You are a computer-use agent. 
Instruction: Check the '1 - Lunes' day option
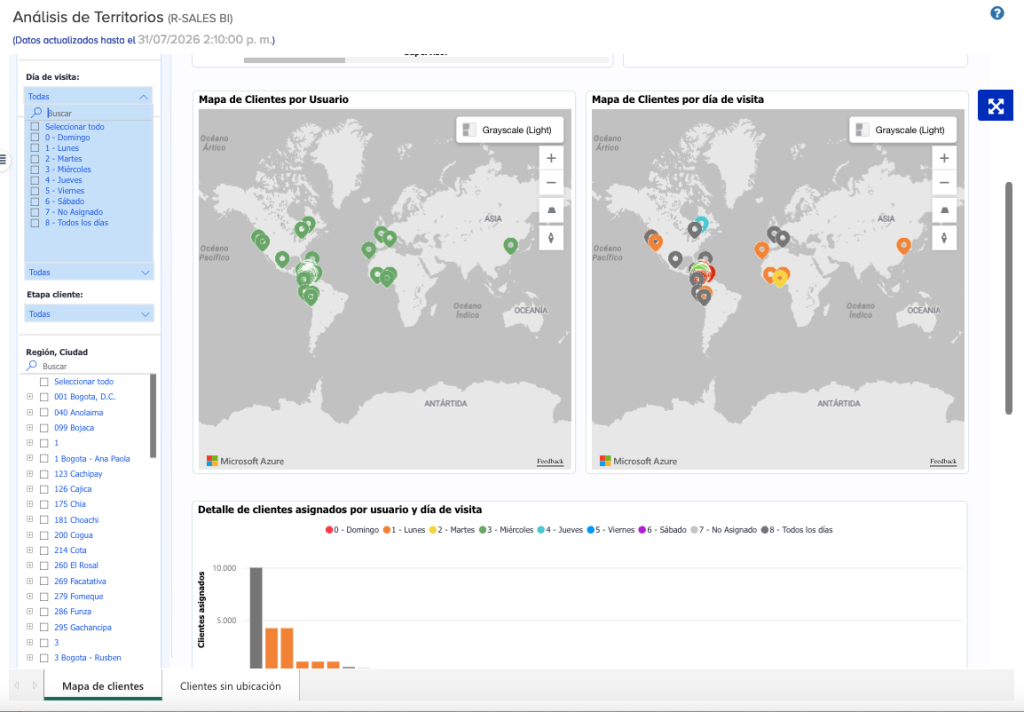[35, 148]
